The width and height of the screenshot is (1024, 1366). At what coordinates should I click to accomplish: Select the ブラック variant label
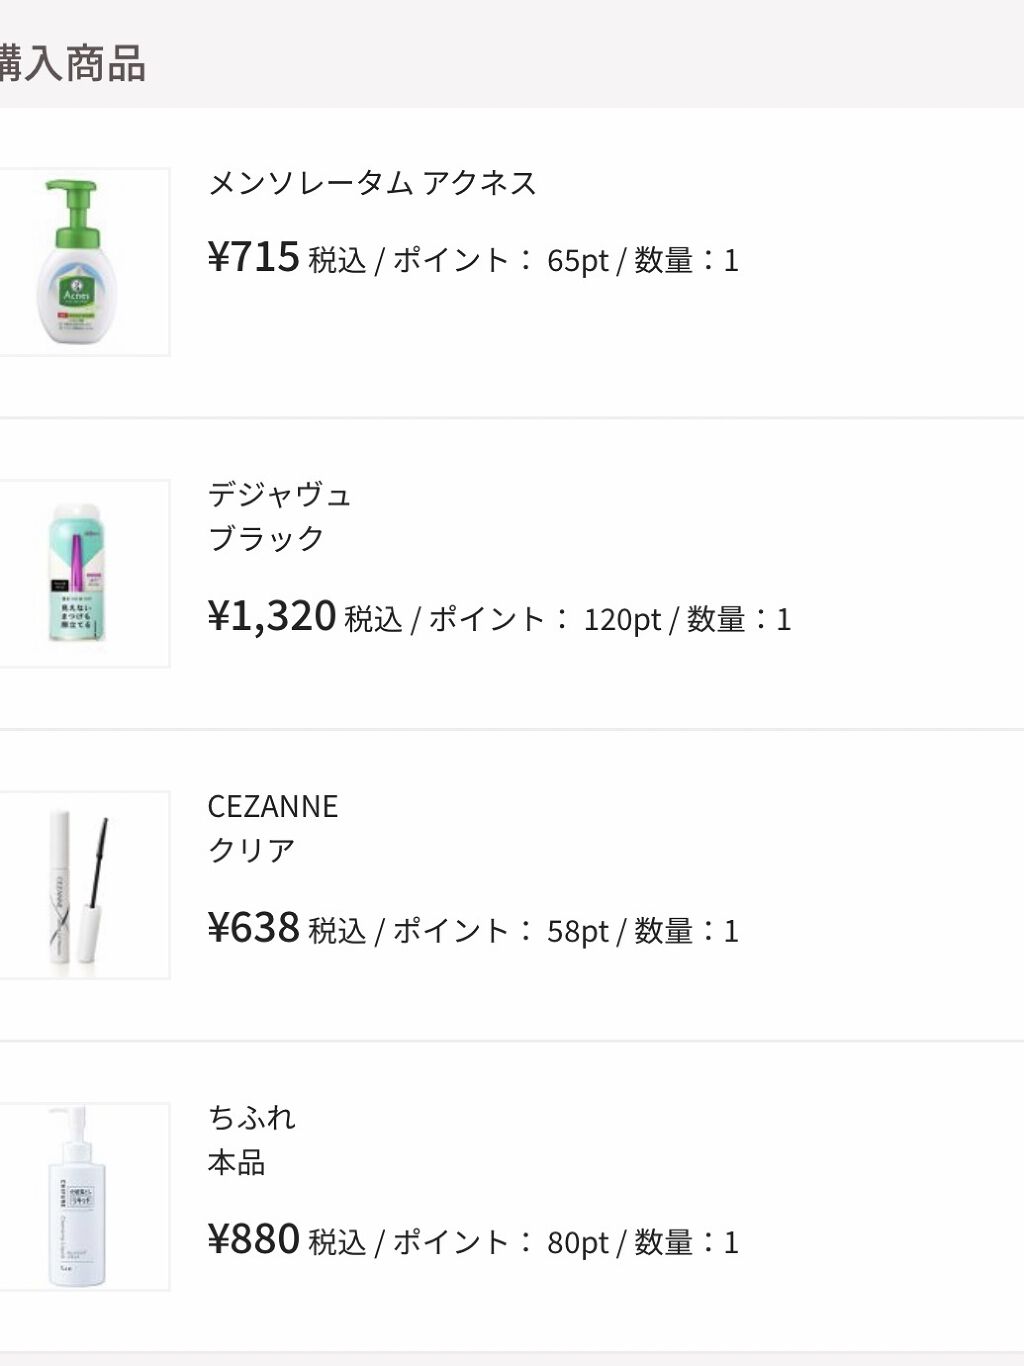(x=266, y=539)
